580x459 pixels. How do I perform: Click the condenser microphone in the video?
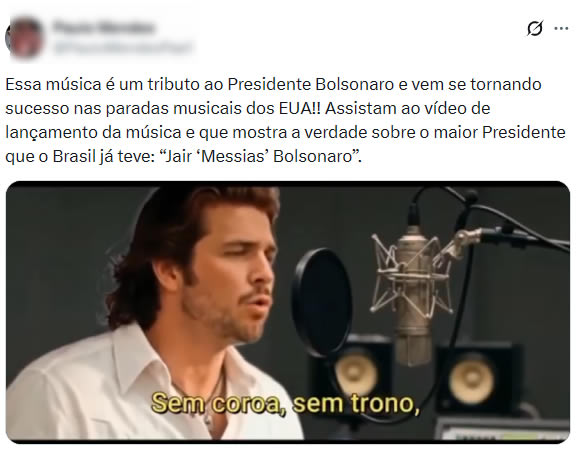point(413,292)
